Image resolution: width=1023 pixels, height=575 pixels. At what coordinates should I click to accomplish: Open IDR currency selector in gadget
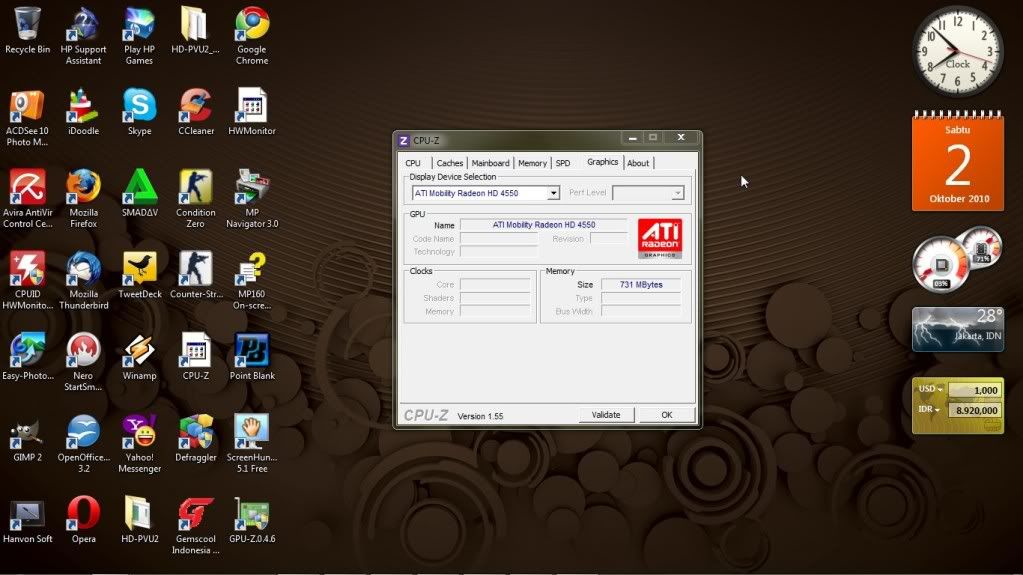pos(929,409)
